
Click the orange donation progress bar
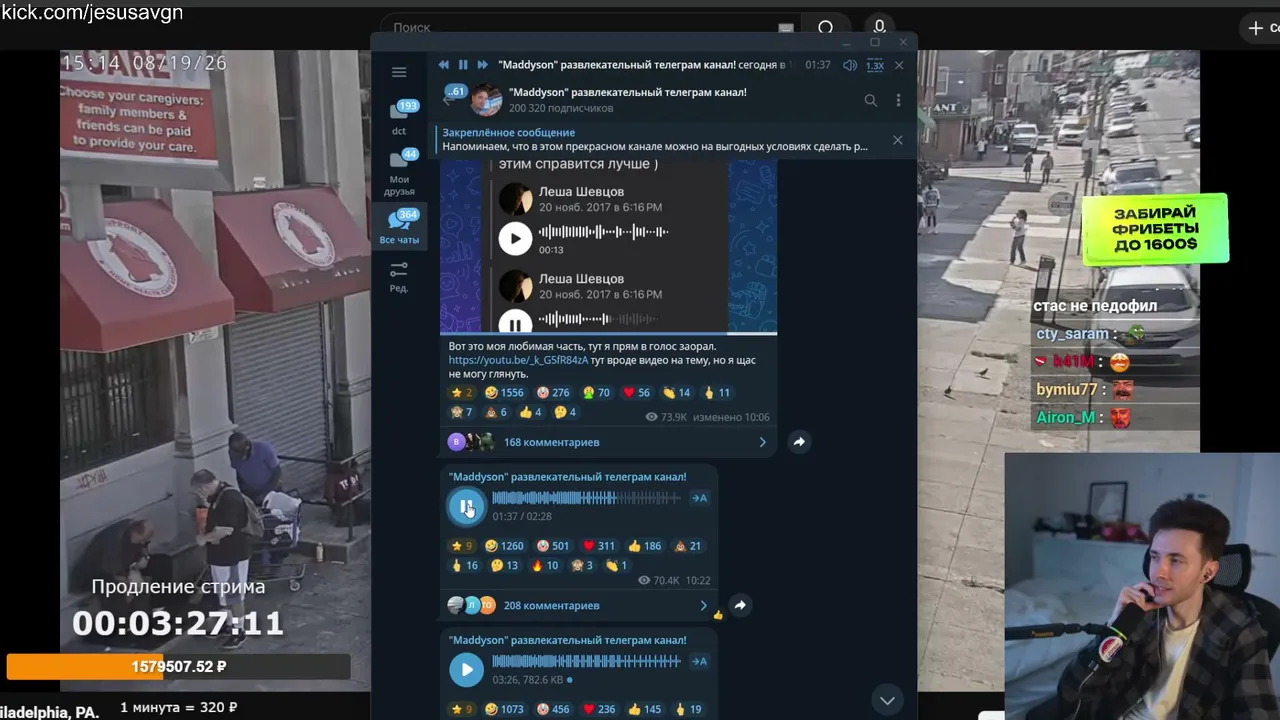pyautogui.click(x=178, y=666)
